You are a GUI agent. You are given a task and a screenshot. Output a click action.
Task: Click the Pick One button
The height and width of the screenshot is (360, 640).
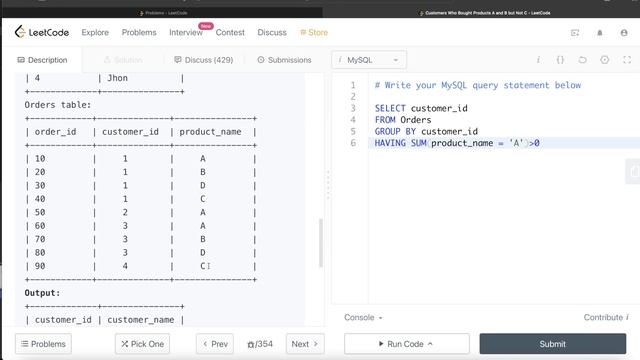click(x=142, y=344)
